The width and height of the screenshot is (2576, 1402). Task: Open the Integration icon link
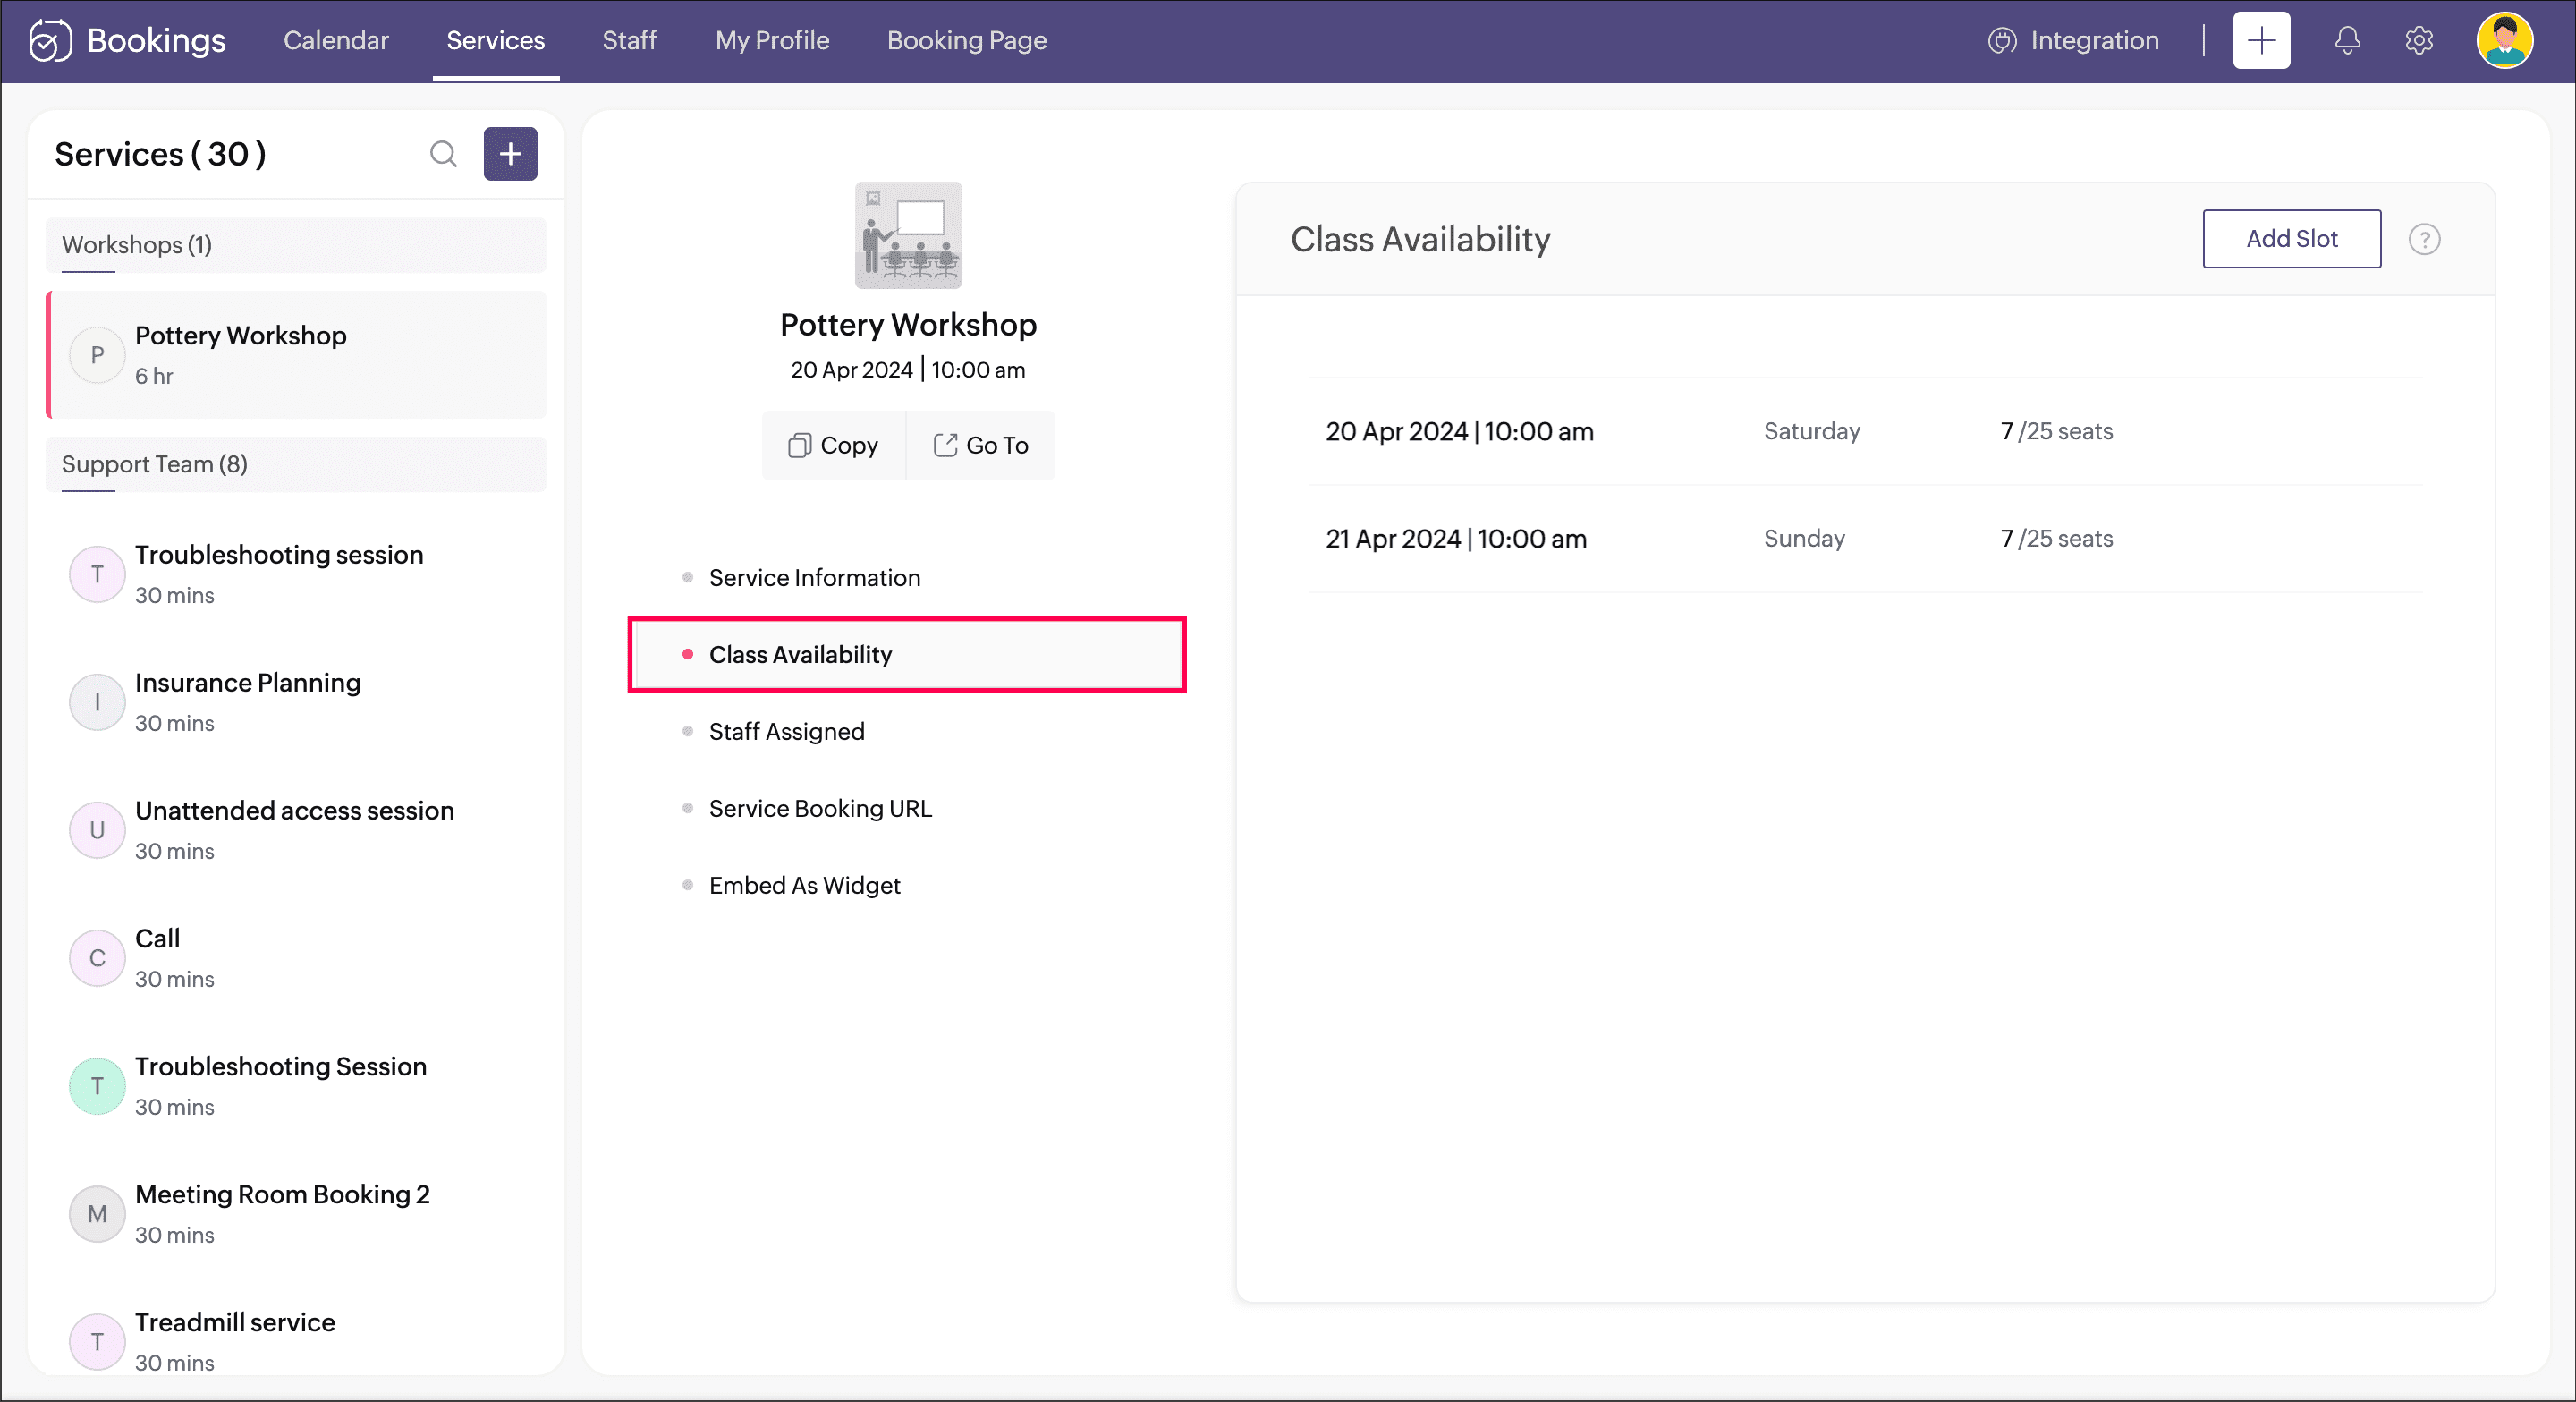pyautogui.click(x=2001, y=40)
